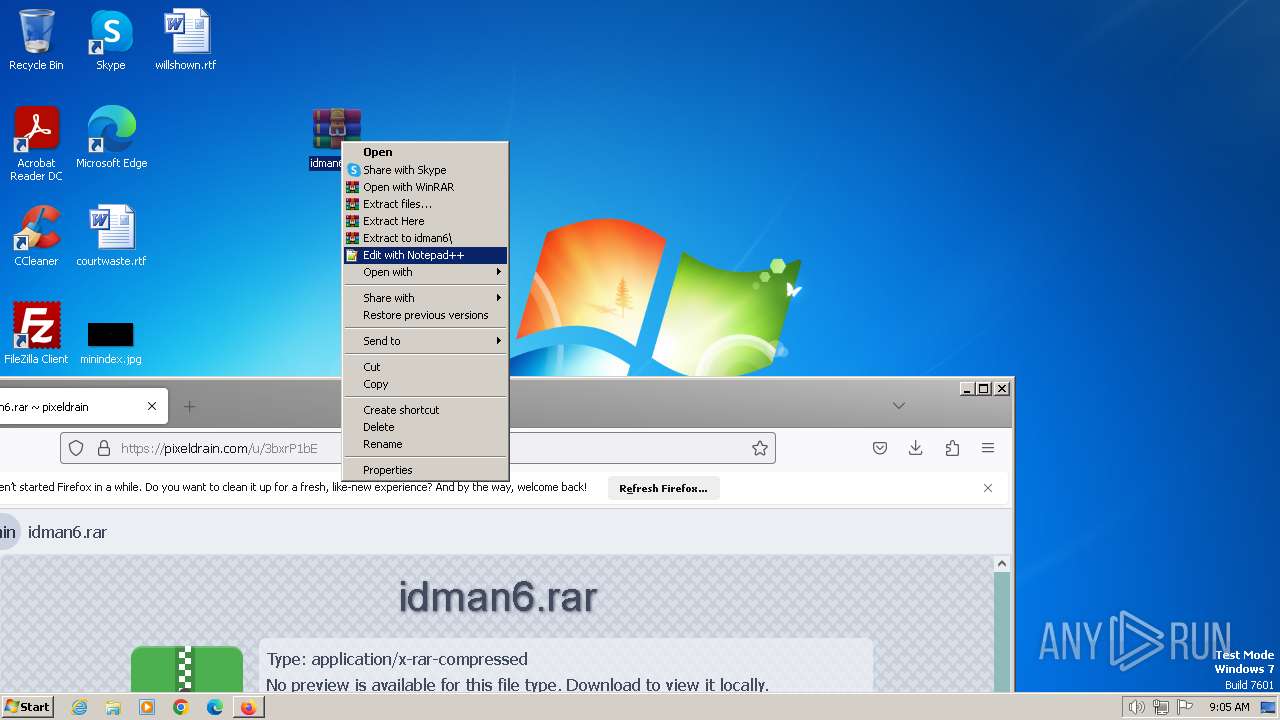
Task: Choose Delete in the context menu
Action: [x=425, y=427]
